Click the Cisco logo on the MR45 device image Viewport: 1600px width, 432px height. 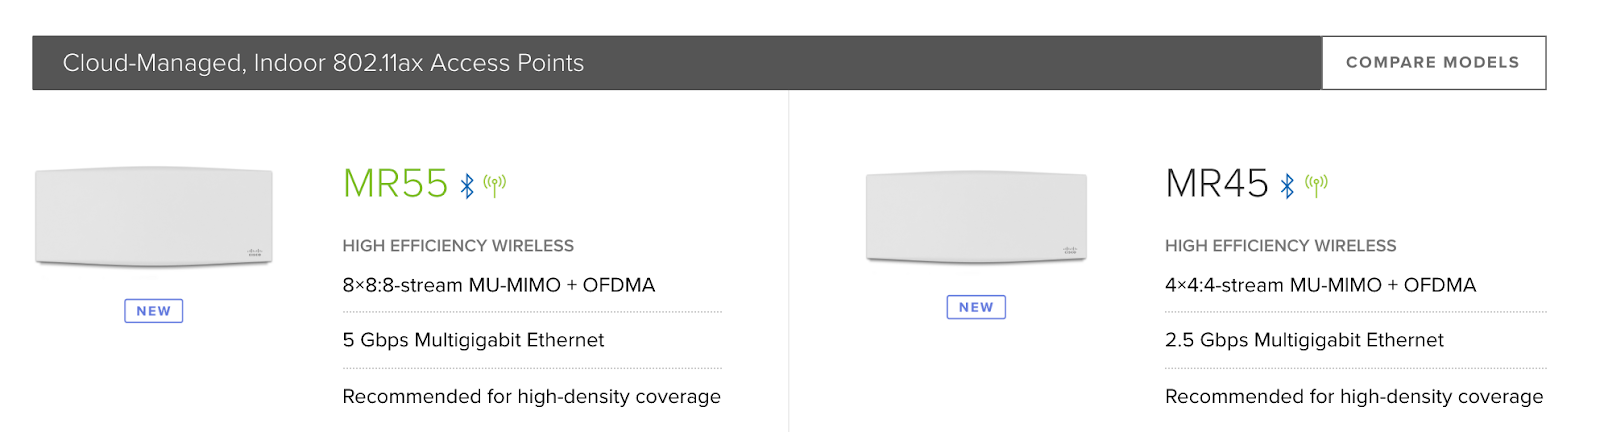[x=1070, y=249]
